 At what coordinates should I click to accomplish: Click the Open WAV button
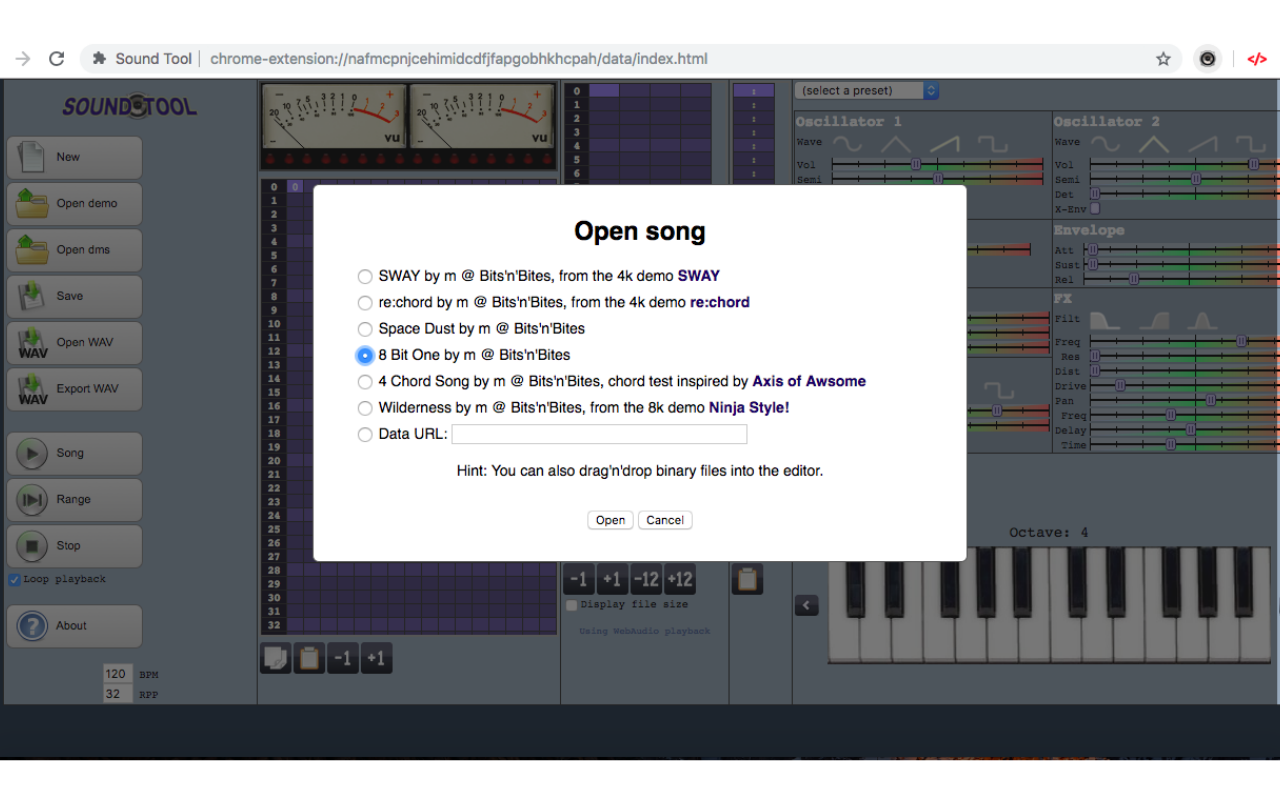tap(74, 342)
